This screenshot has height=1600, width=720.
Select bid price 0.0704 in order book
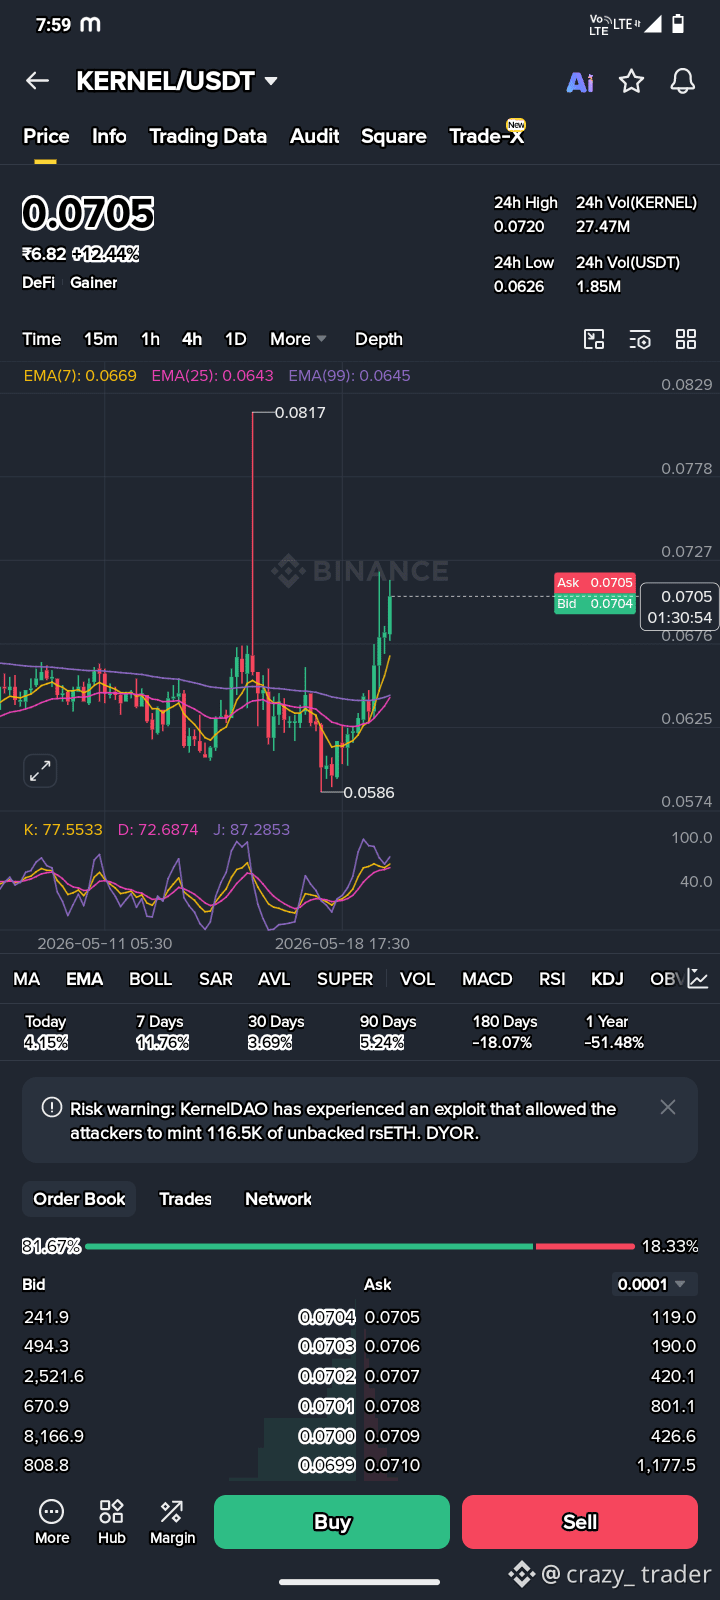pyautogui.click(x=327, y=1317)
